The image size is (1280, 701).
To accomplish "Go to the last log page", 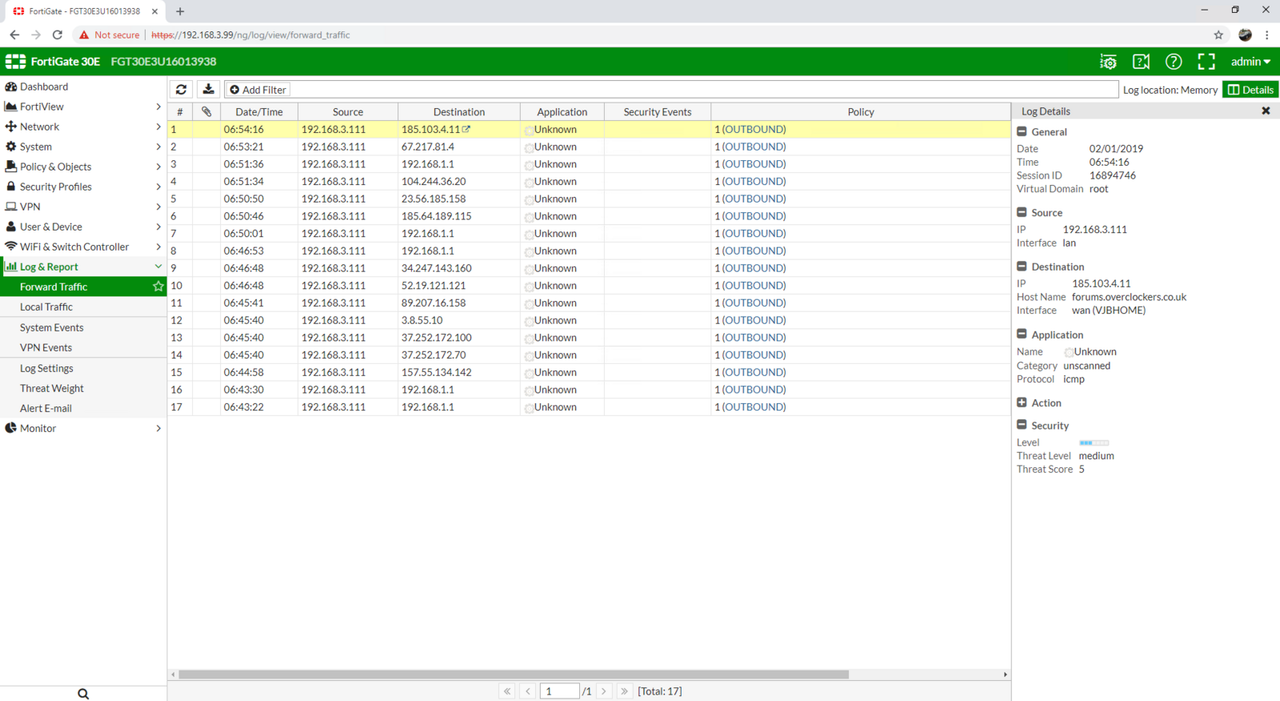I will (x=624, y=691).
